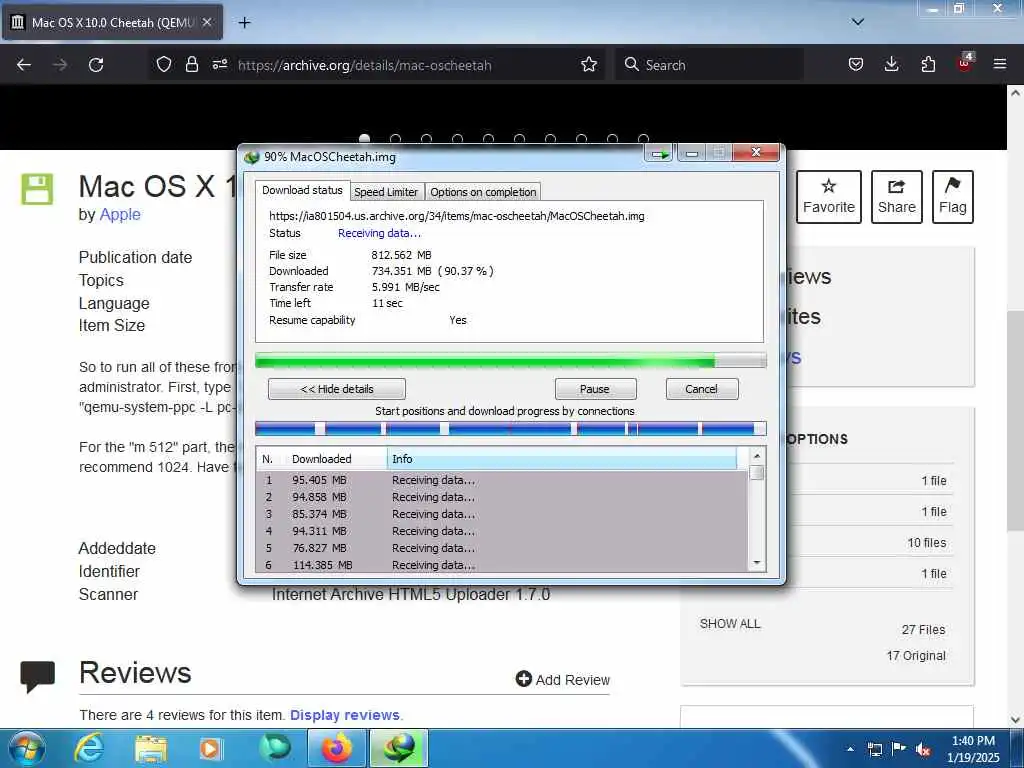Pause the MacOSCheetah.img download

[x=595, y=389]
